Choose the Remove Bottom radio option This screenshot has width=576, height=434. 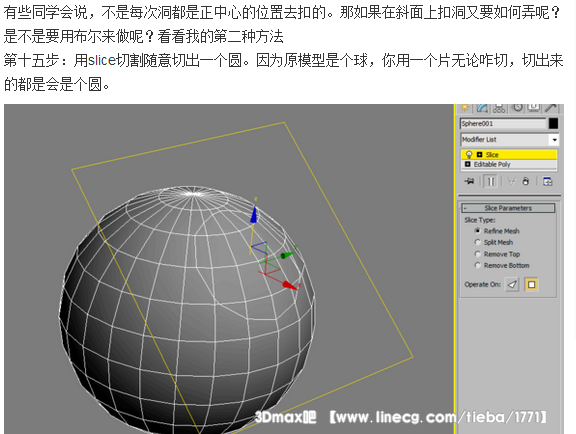477,265
